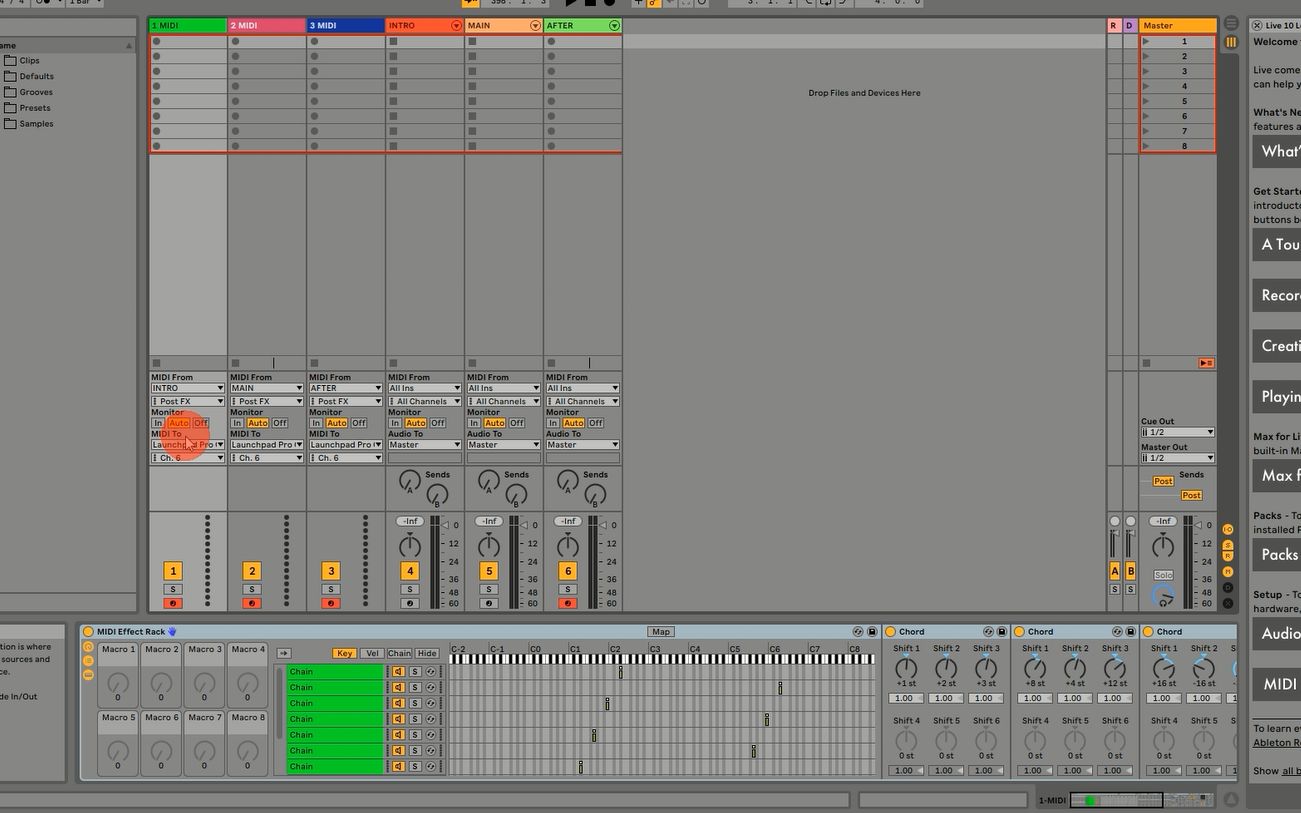The height and width of the screenshot is (813, 1301).
Task: Open the Grooves folder in browser
Action: pos(36,92)
